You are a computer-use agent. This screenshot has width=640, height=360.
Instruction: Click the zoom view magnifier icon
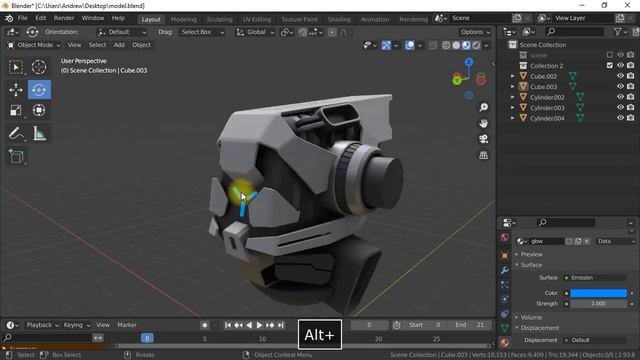tap(484, 107)
